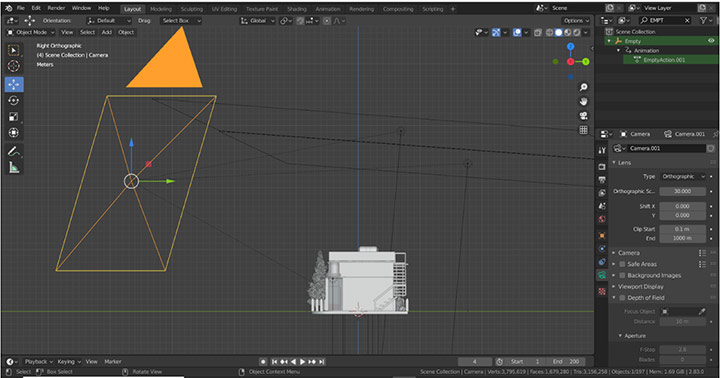Click the green Y axis gizmo ball

tap(585, 62)
